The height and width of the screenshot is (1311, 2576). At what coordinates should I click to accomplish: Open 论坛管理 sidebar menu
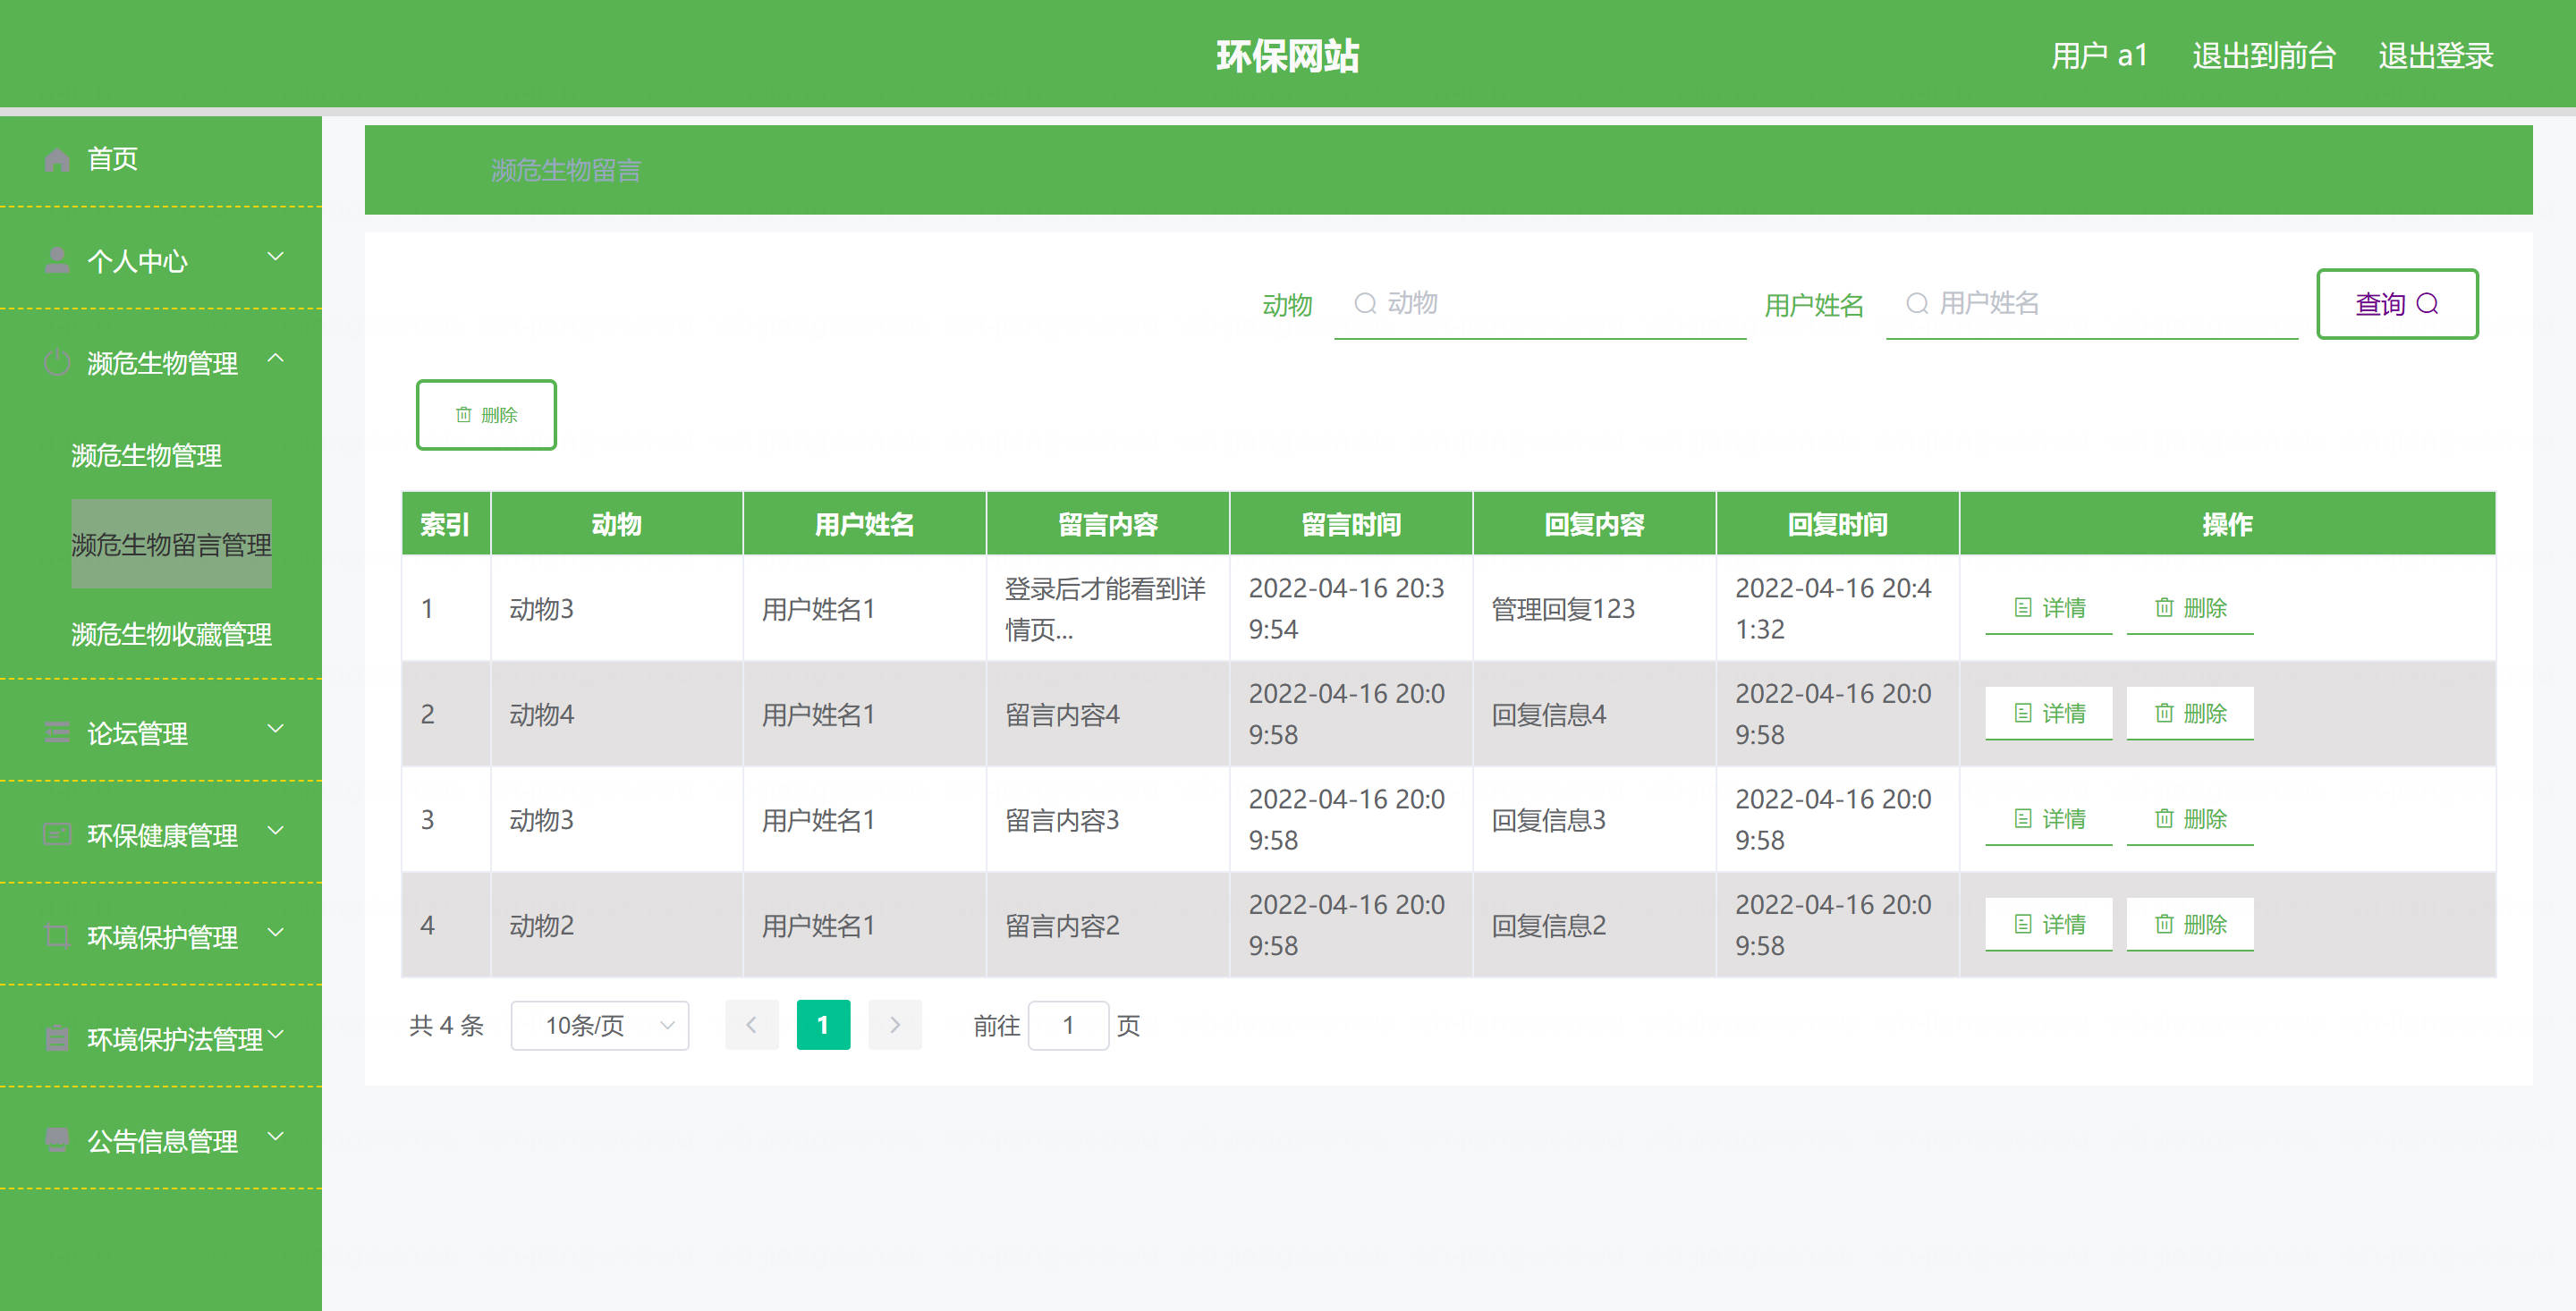pyautogui.click(x=161, y=733)
